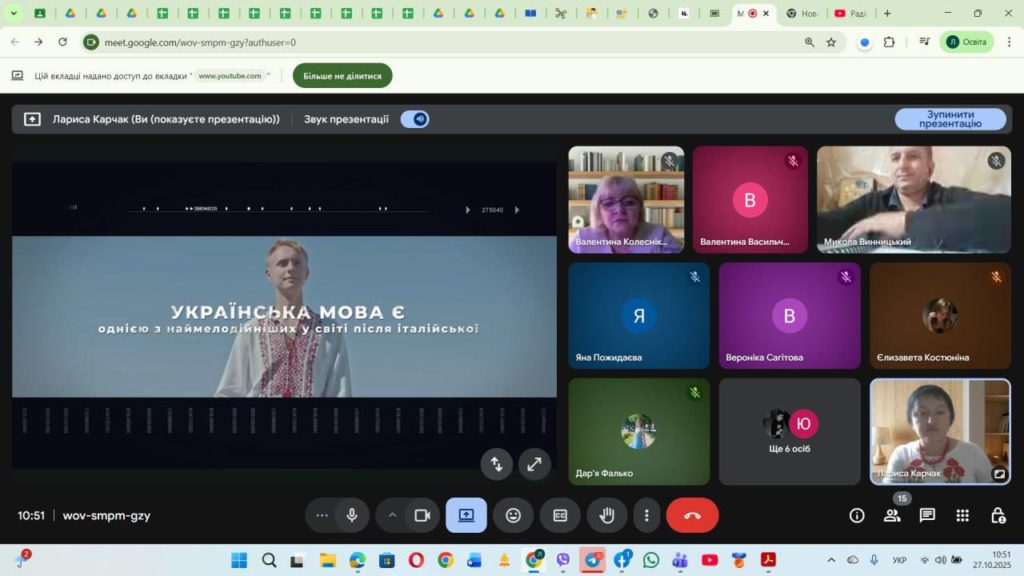Open more options three-dot menu
Viewport: 1024px width, 576px height.
647,515
